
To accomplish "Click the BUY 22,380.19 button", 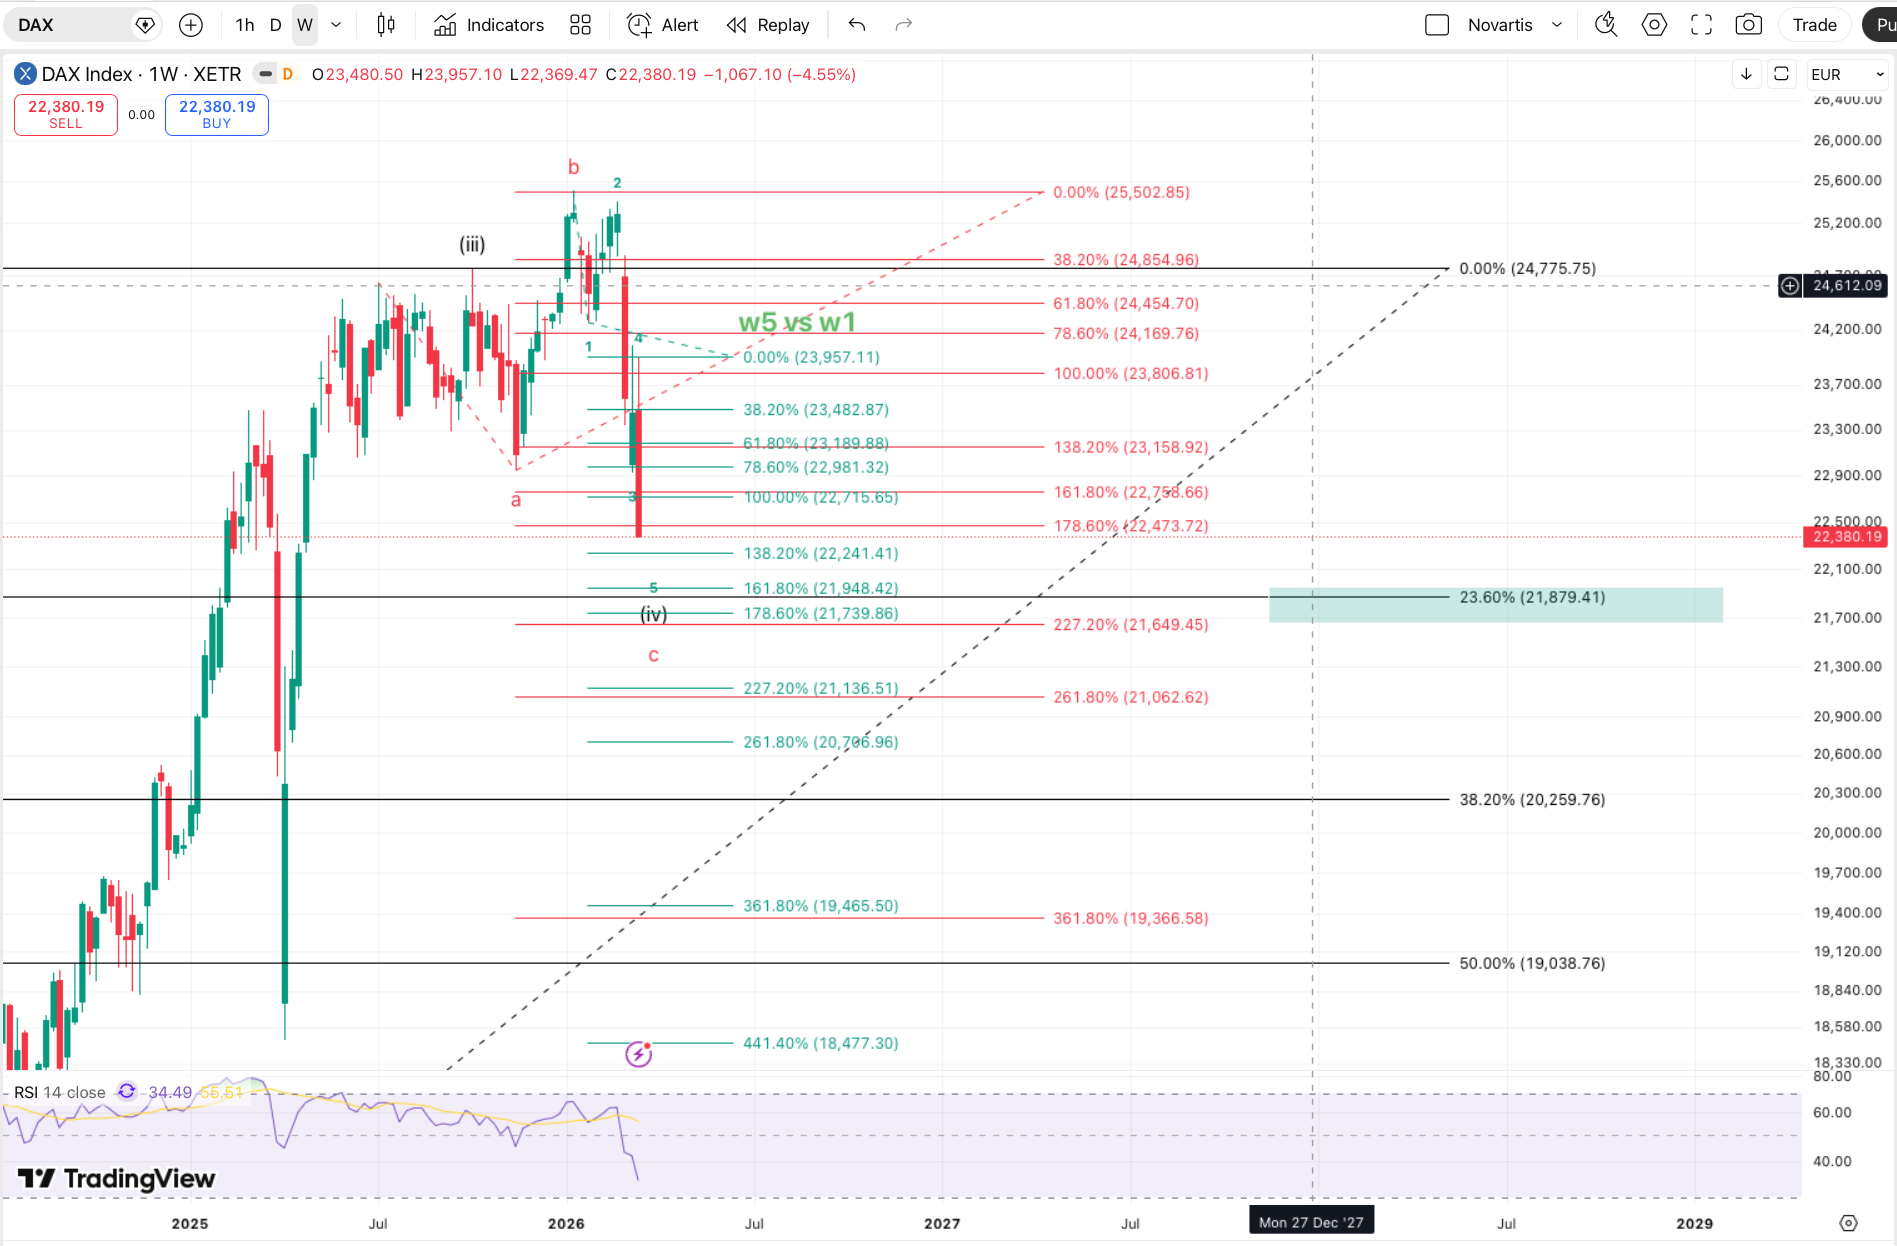I will click(217, 114).
